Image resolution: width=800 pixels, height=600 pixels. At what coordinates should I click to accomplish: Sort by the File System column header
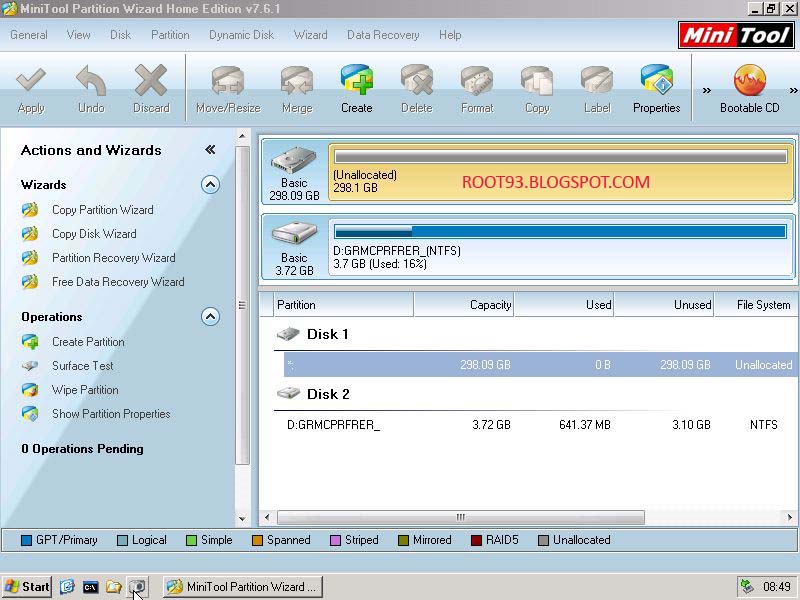tap(756, 305)
